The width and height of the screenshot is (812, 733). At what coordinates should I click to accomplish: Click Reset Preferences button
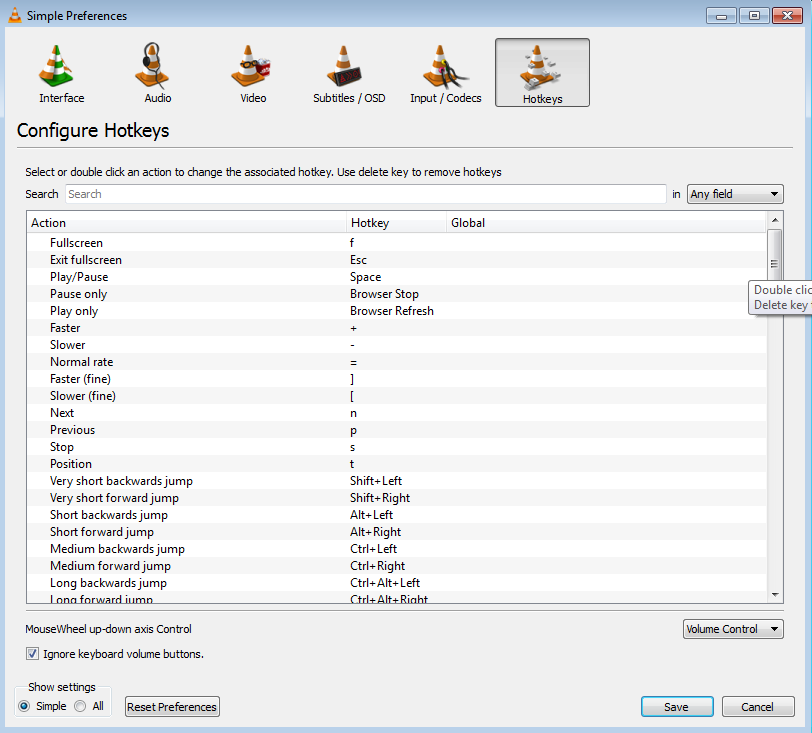172,707
